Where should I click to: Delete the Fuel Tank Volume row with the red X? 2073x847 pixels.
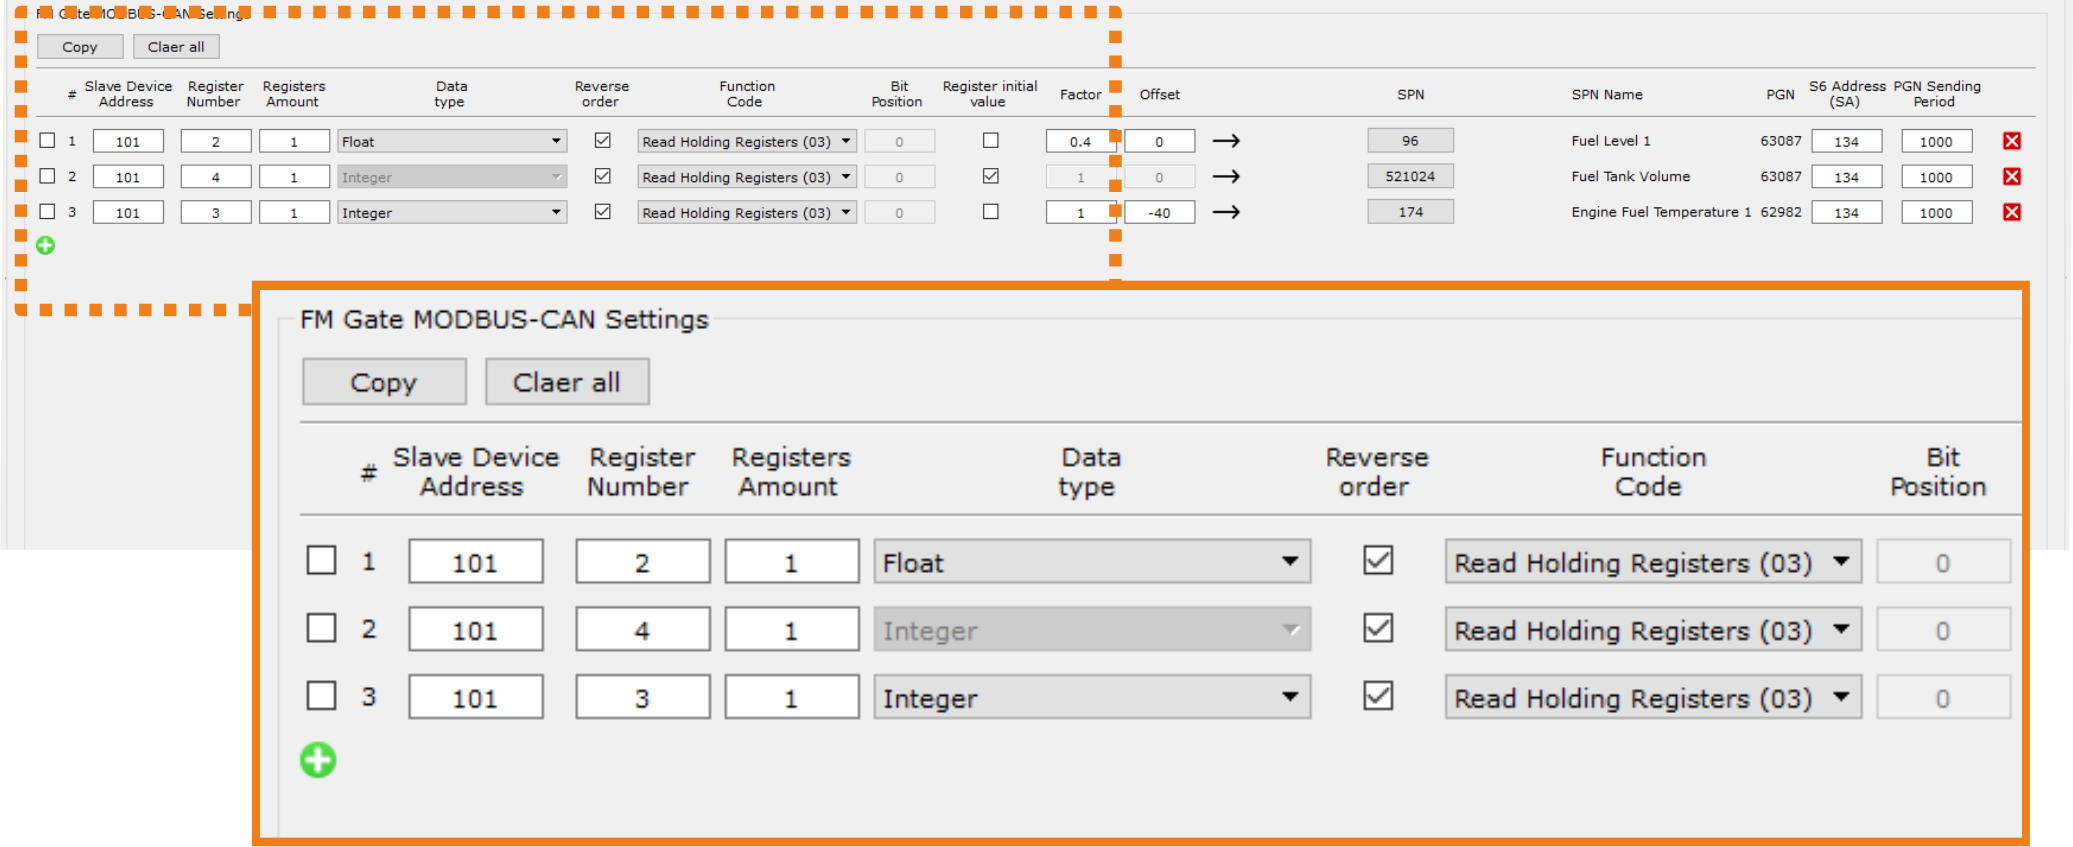tap(2012, 176)
